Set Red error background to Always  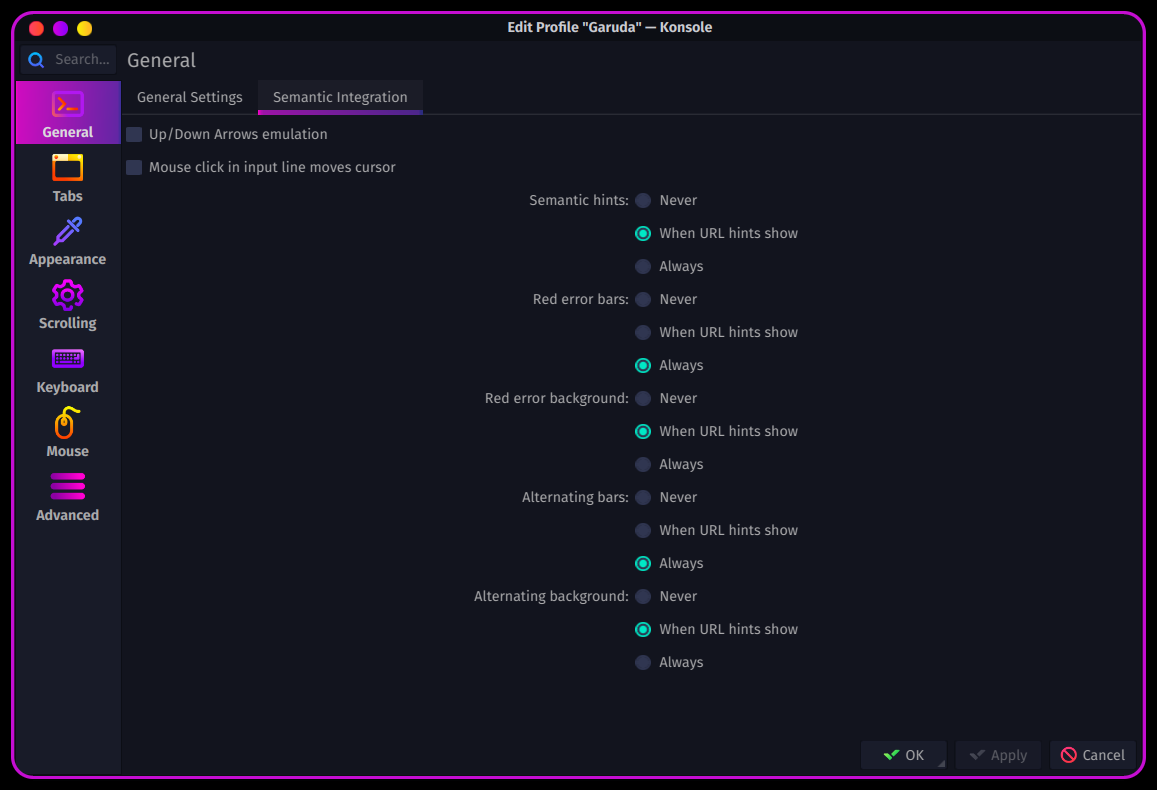click(643, 465)
